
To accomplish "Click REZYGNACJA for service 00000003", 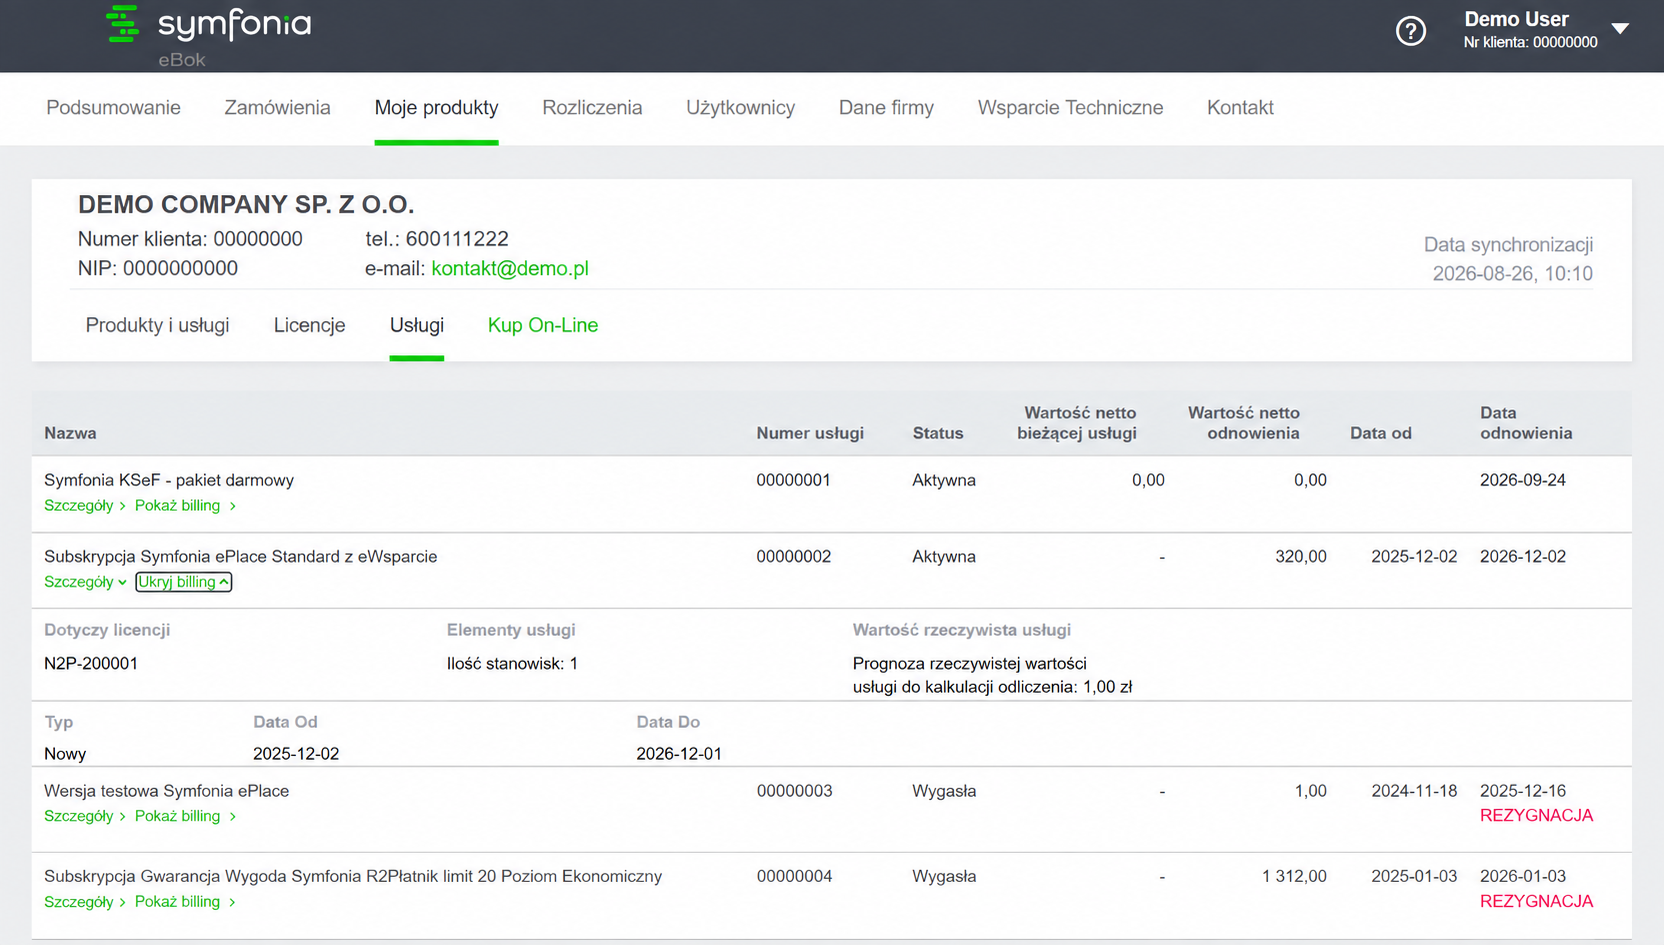I will tap(1536, 816).
